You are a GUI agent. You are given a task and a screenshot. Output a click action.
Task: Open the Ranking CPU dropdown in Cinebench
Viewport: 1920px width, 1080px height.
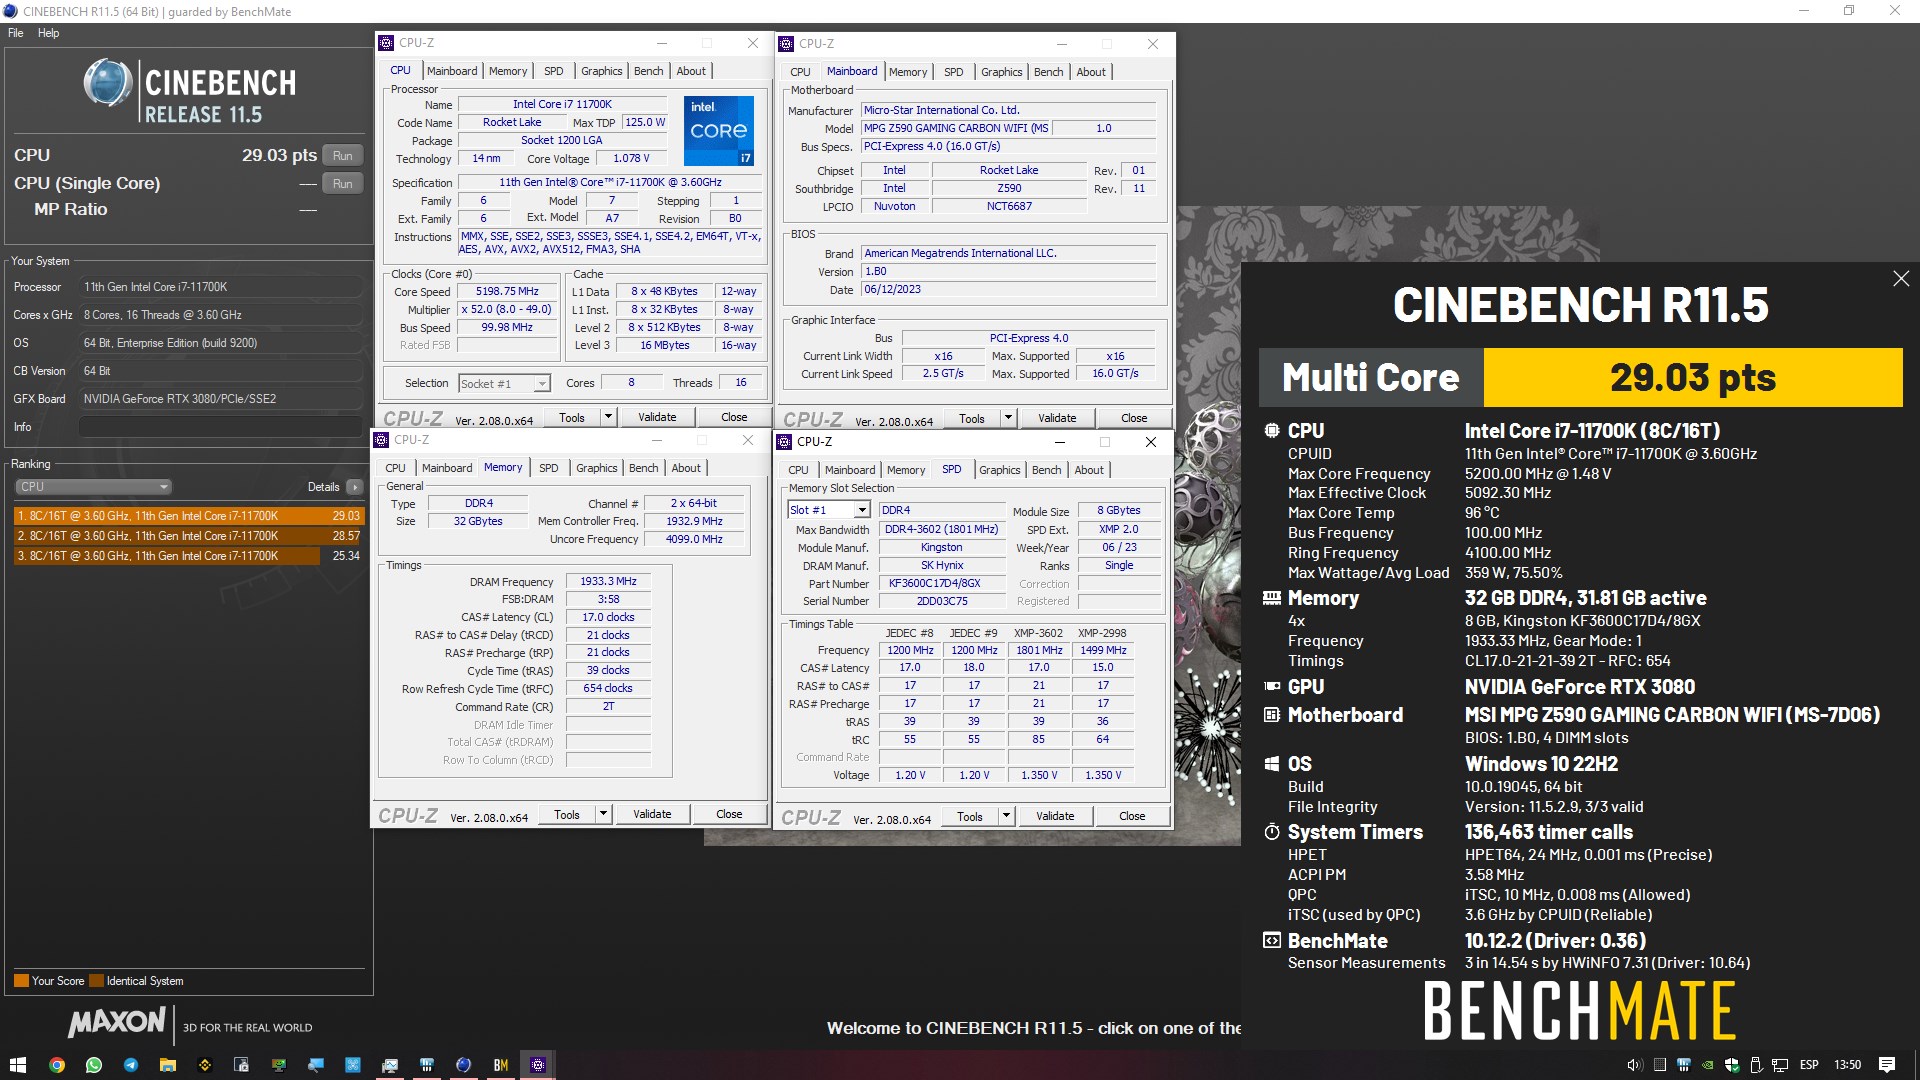click(x=93, y=487)
